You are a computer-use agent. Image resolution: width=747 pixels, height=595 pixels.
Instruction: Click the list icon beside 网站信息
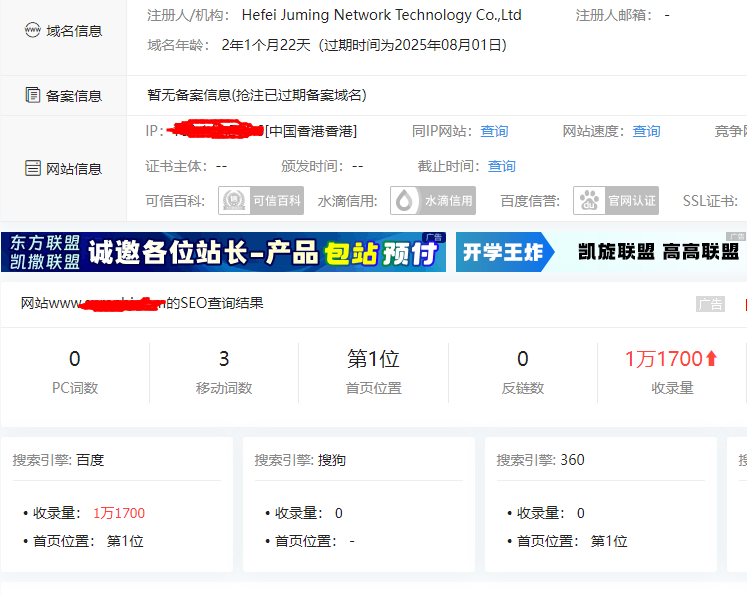(x=33, y=168)
